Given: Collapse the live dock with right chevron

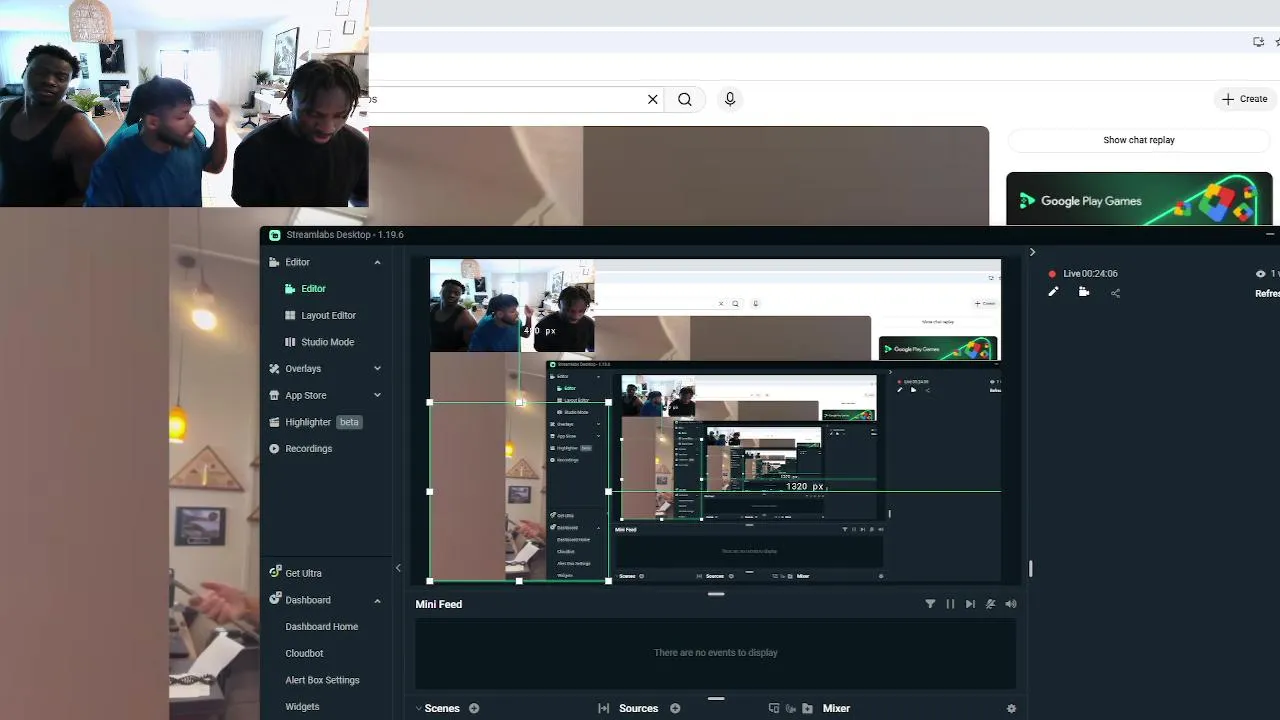Looking at the screenshot, I should coord(1032,252).
